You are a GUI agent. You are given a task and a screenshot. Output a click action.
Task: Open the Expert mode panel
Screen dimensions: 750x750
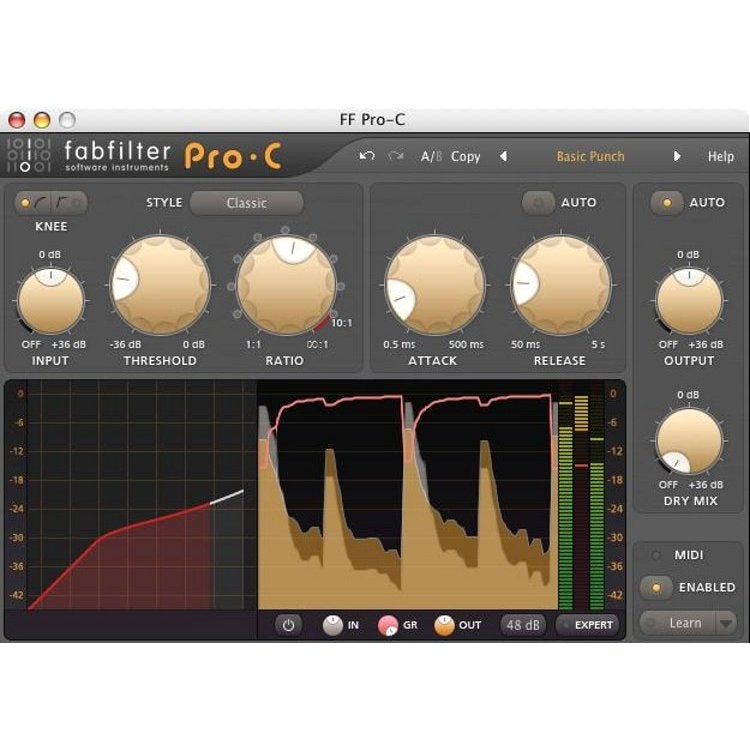tap(587, 625)
